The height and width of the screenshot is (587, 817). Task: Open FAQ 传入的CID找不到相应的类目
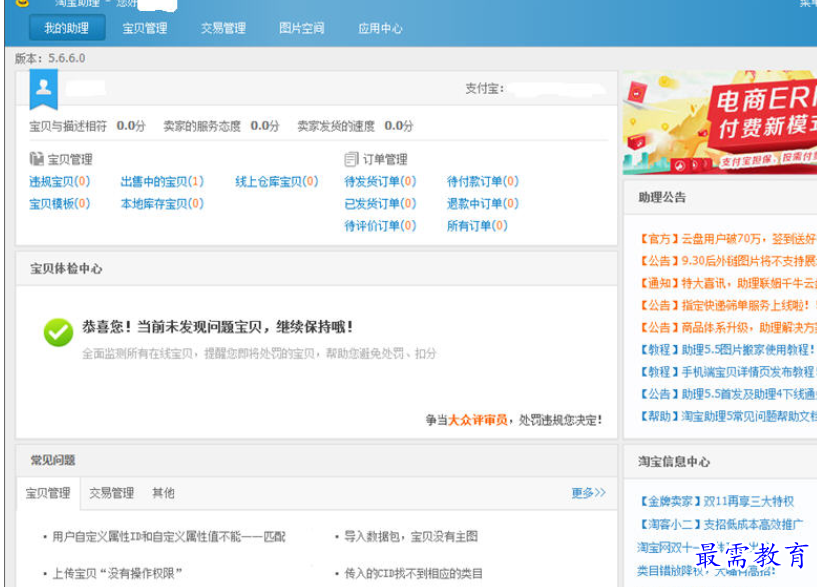click(414, 573)
